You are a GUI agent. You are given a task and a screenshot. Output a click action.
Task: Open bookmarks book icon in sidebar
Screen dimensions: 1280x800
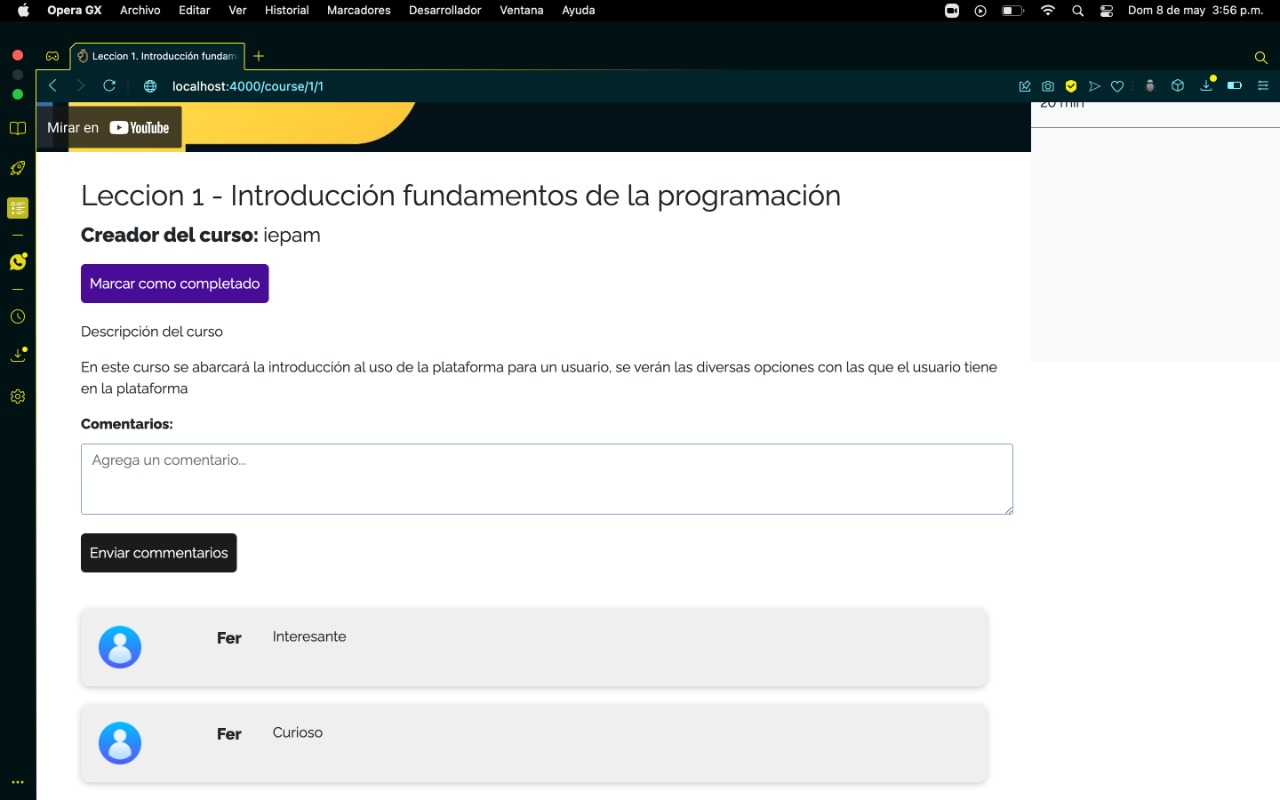(17, 128)
